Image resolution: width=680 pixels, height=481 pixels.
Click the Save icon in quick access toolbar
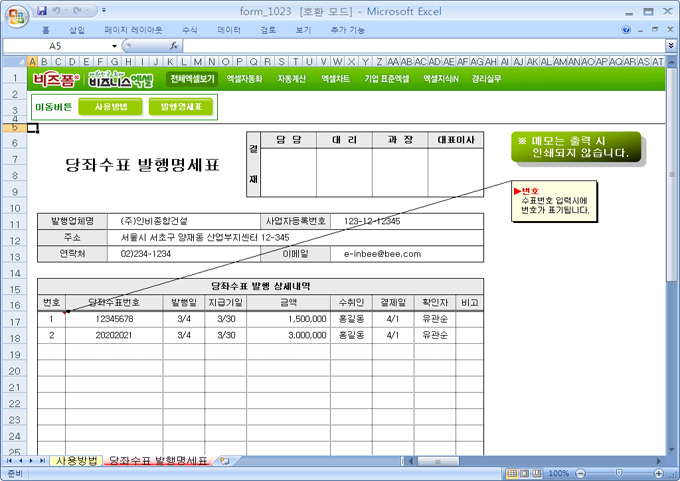click(x=41, y=10)
